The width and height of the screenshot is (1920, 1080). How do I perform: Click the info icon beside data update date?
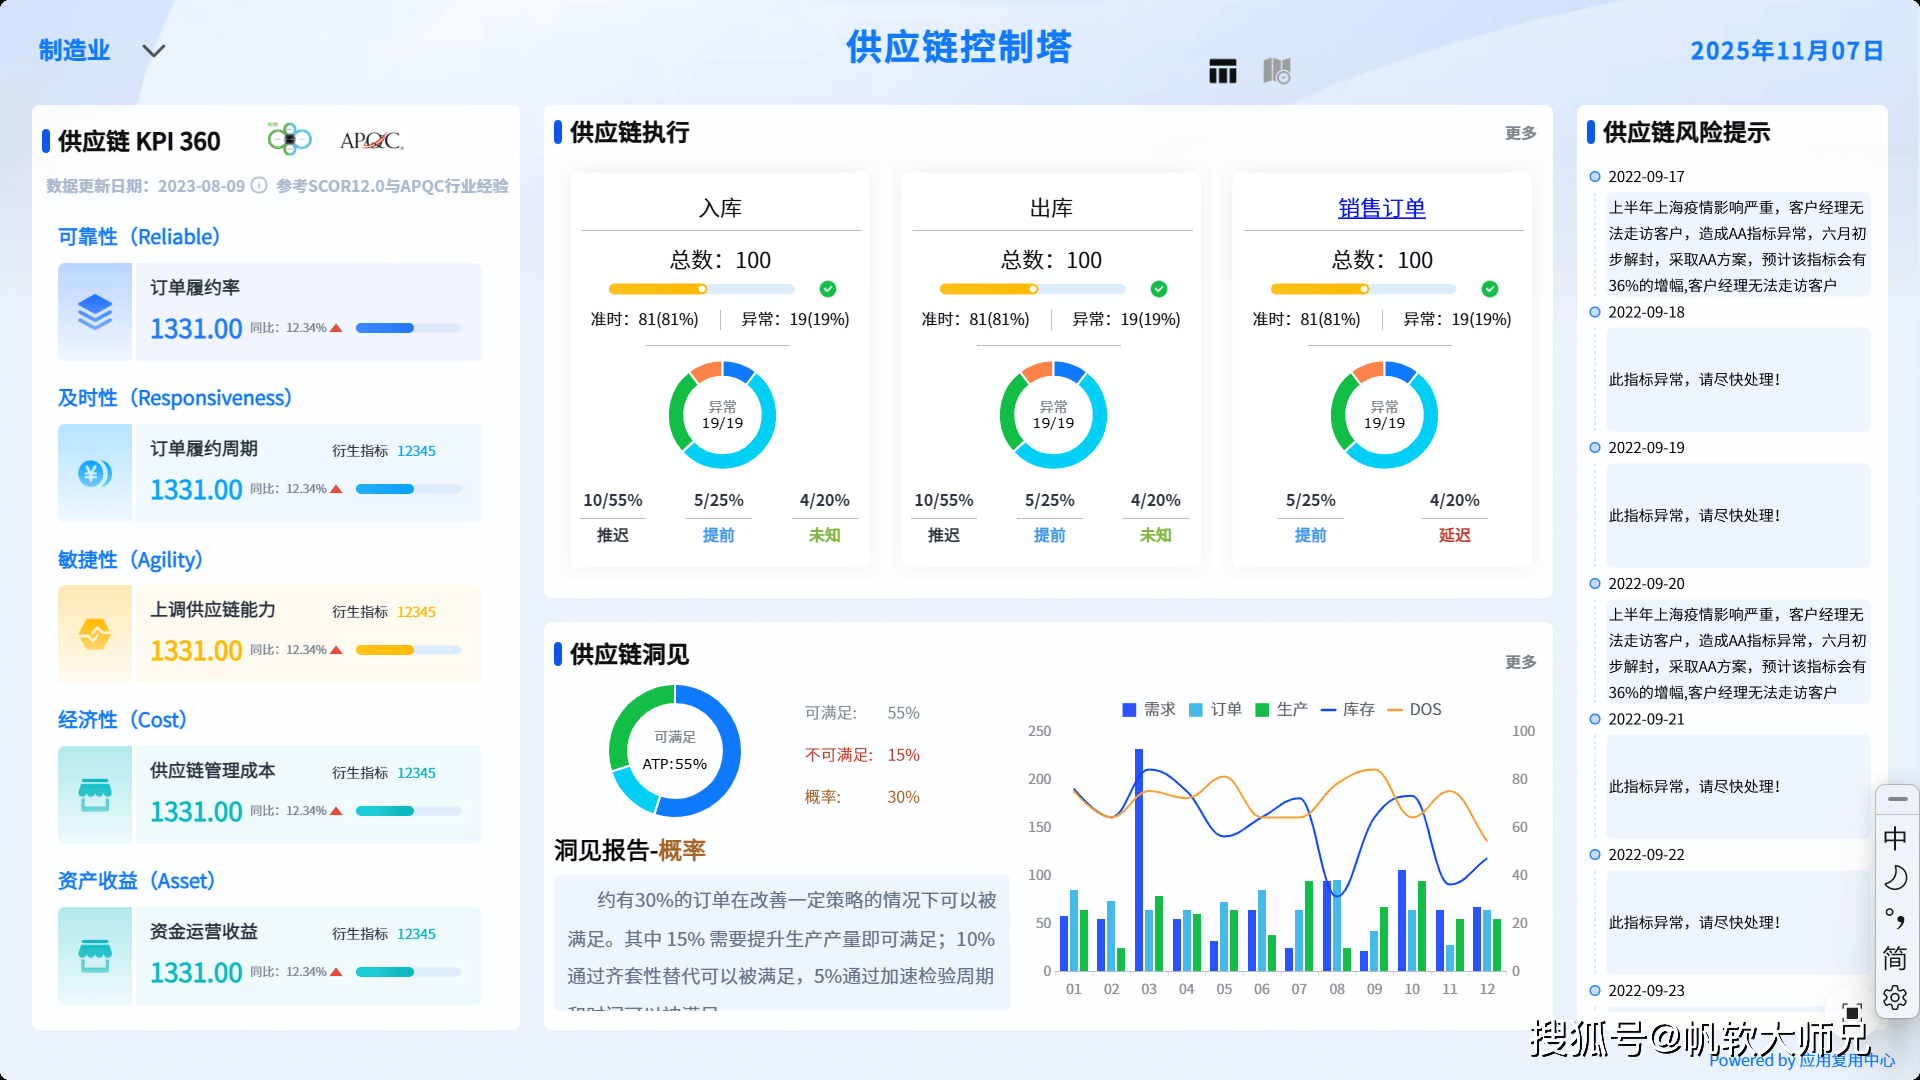259,185
